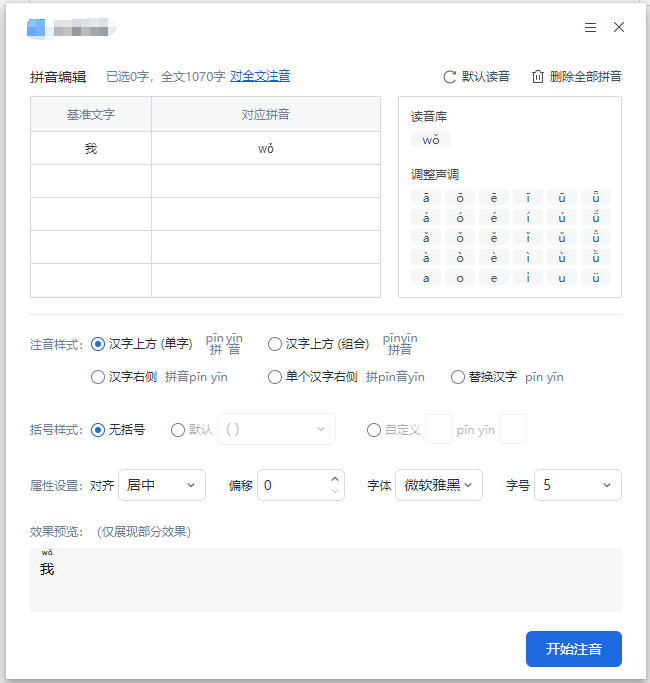Pick tone letter ē

click(x=494, y=197)
